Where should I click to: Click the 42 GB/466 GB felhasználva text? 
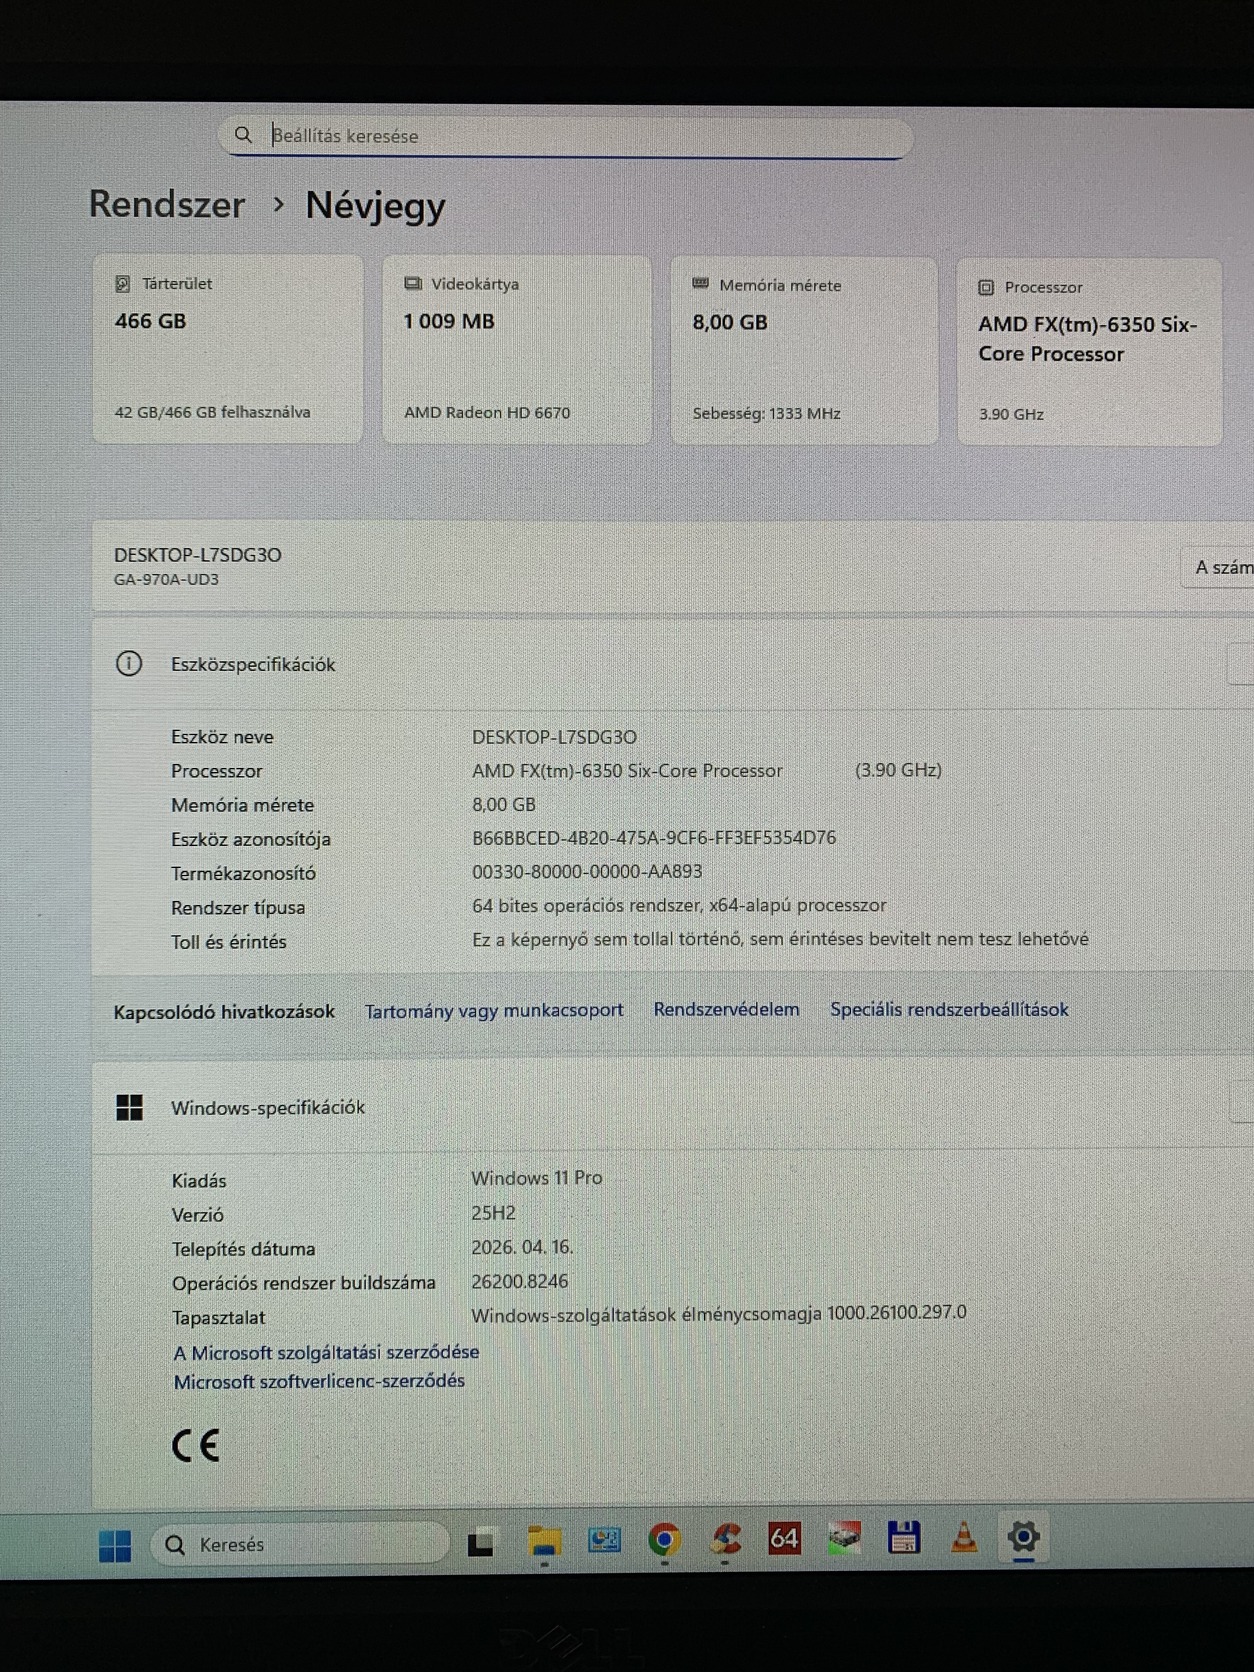[x=212, y=412]
